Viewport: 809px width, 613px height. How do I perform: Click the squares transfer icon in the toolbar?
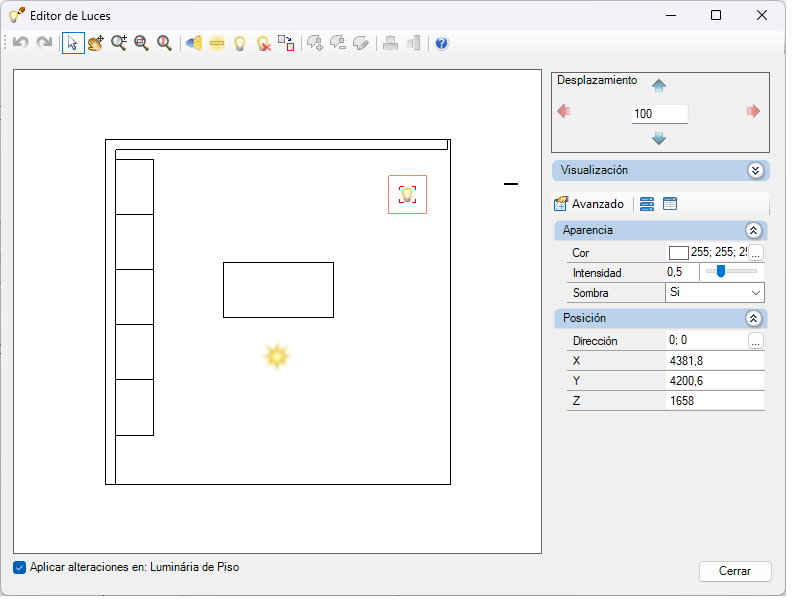click(286, 43)
